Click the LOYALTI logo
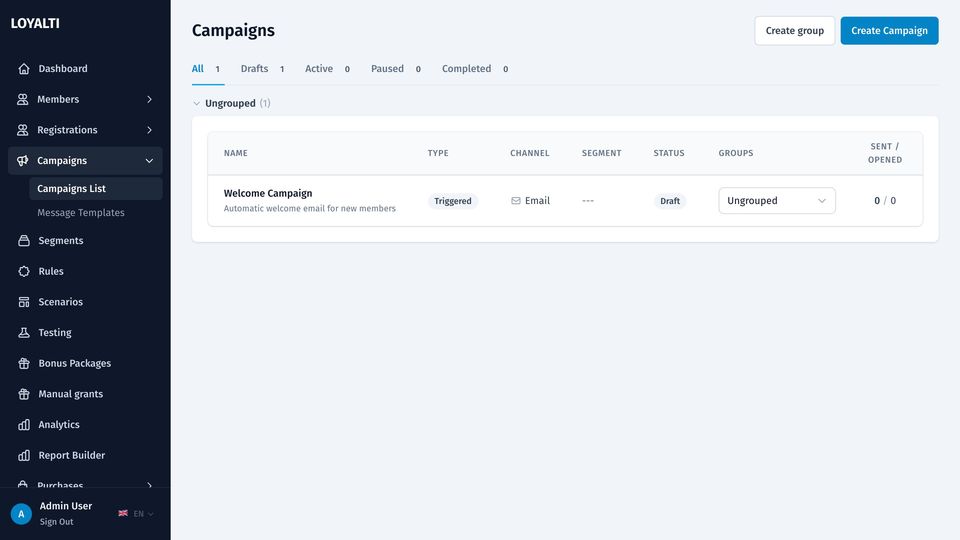Screen dimensions: 960x540 tap(35, 23)
